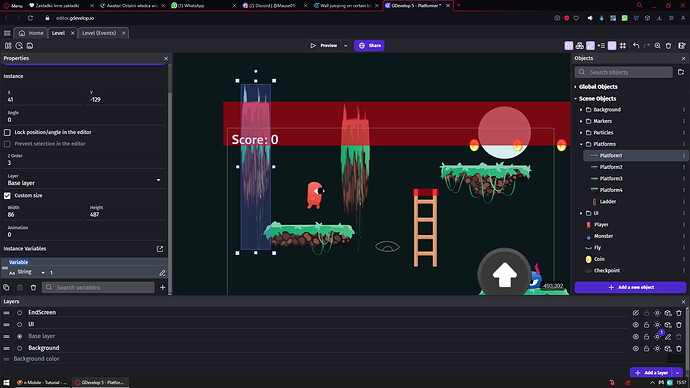Open the zoom options icon in toolbar

657,46
